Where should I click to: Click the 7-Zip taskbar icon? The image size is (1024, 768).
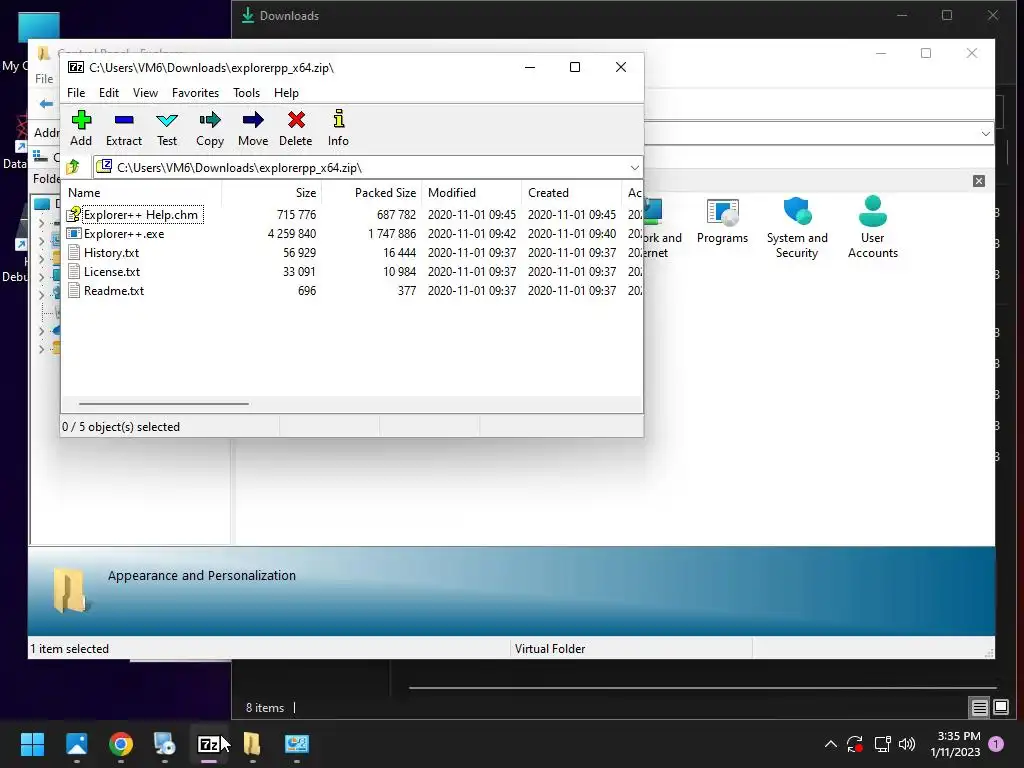click(208, 744)
